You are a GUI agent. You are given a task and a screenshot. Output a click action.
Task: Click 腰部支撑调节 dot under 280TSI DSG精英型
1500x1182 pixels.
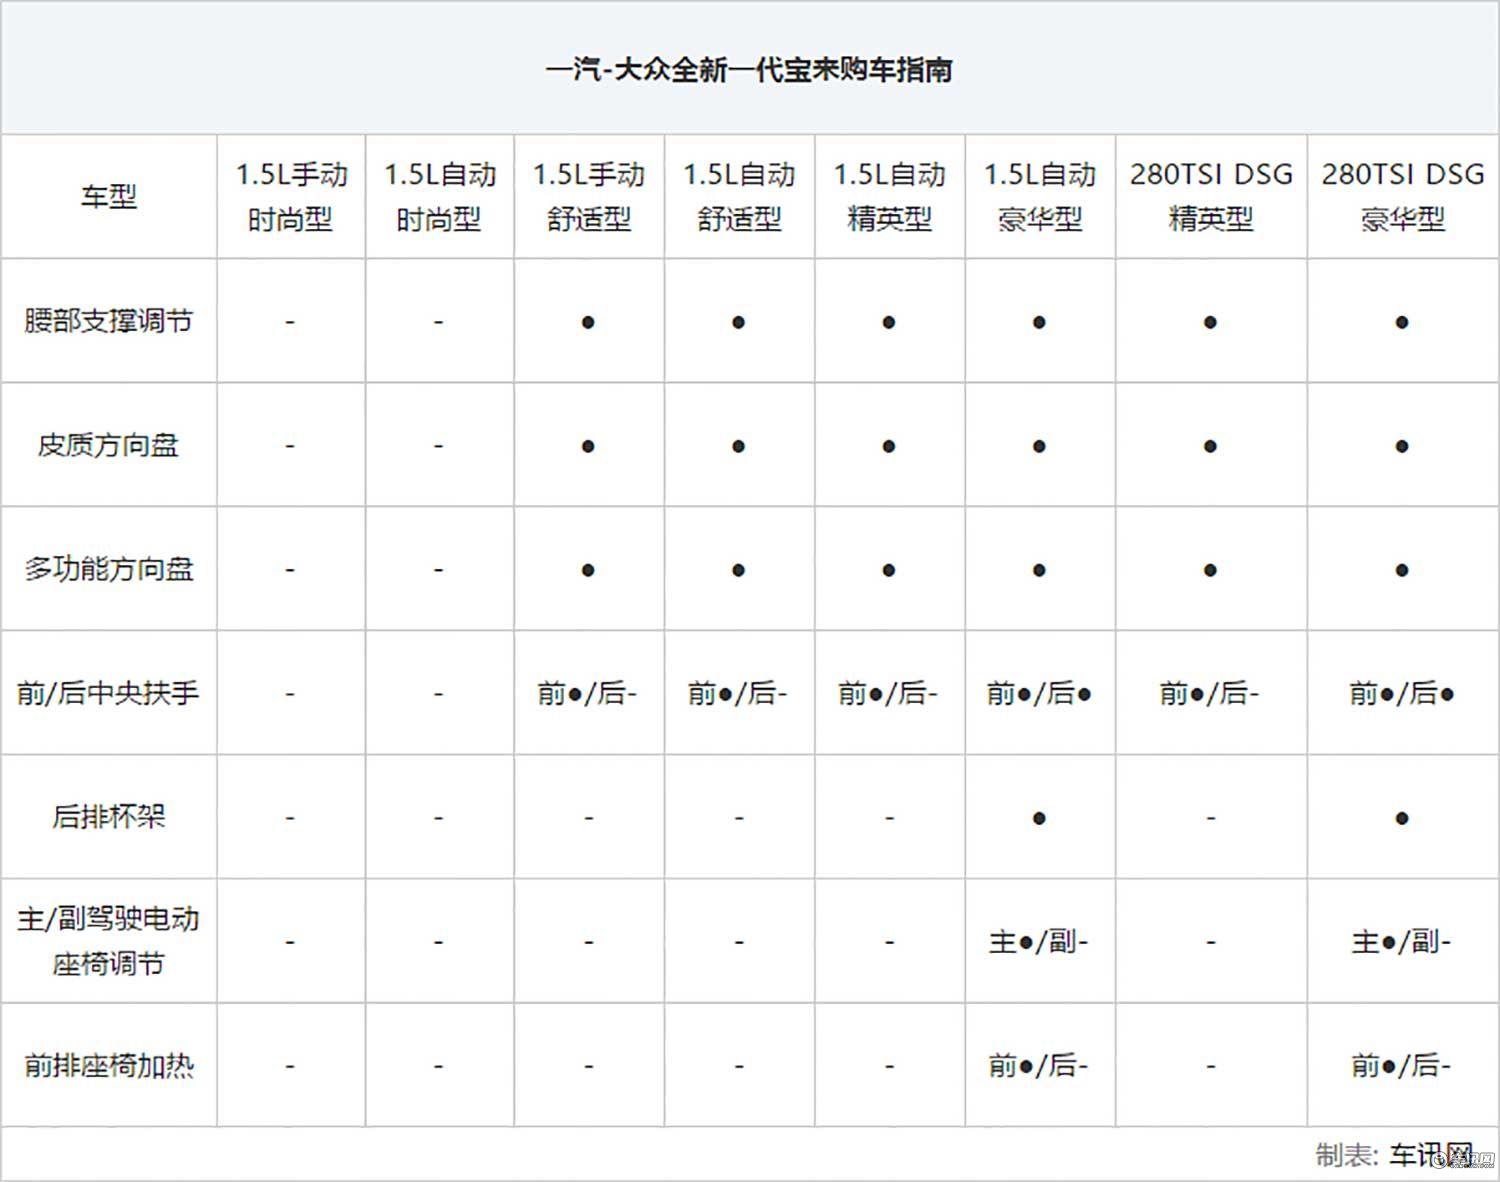click(x=1210, y=322)
